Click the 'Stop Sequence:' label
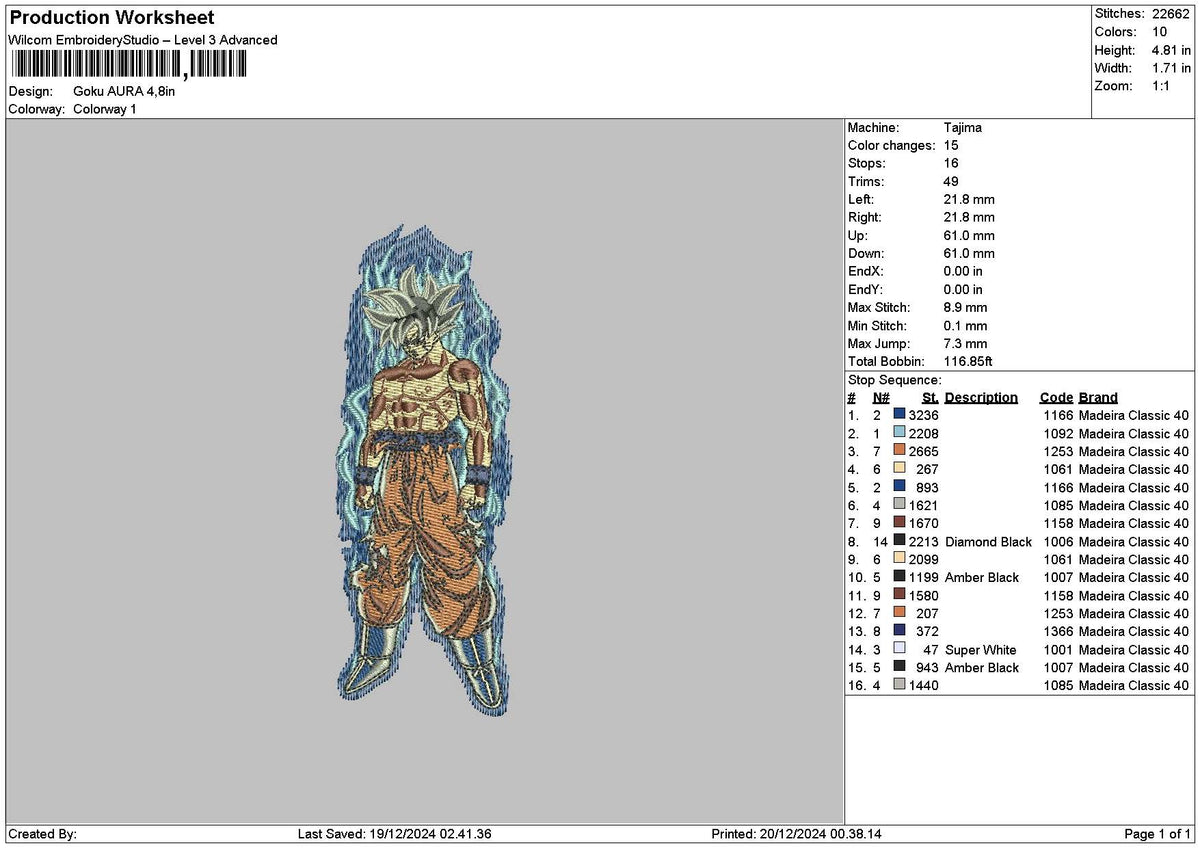 894,380
